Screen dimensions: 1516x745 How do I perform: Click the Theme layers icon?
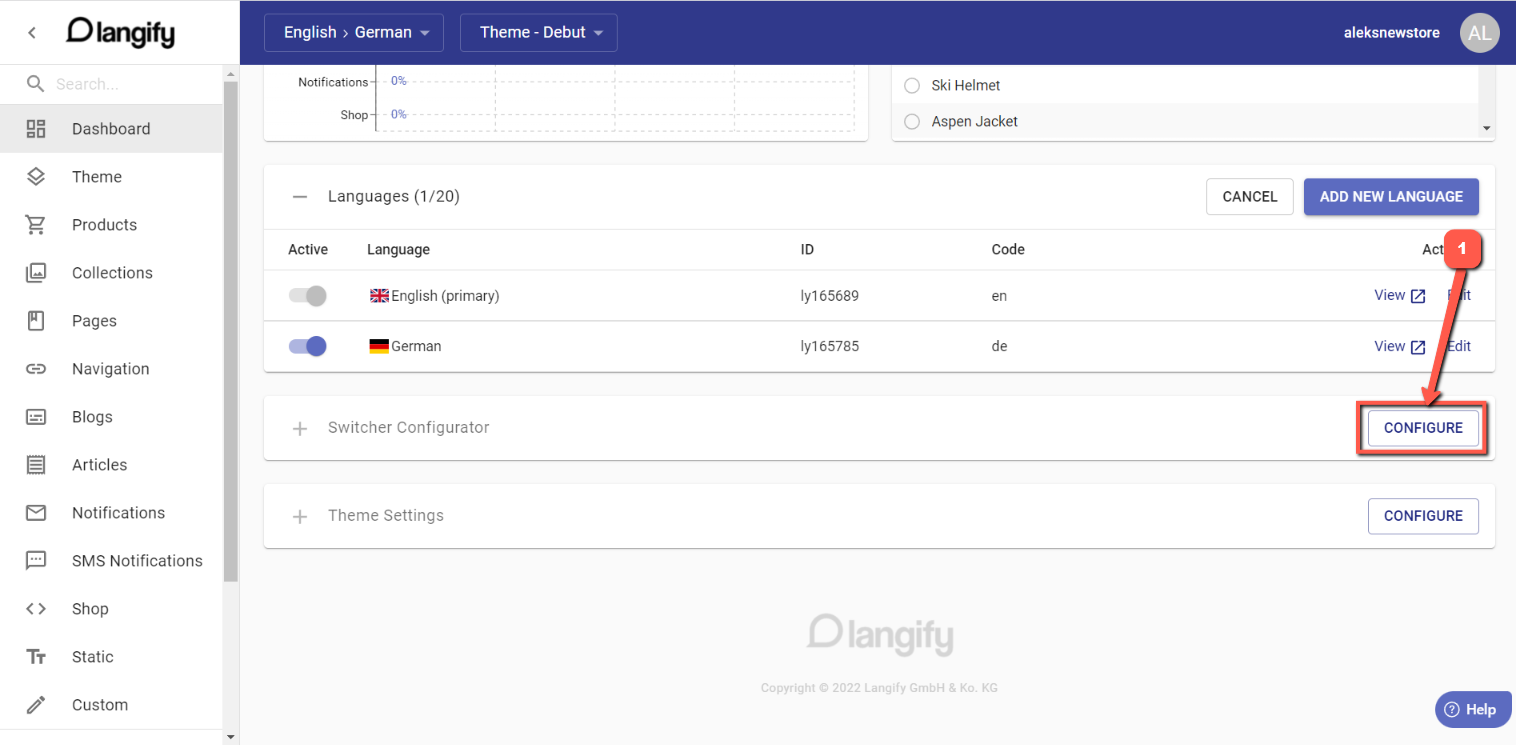(x=36, y=177)
